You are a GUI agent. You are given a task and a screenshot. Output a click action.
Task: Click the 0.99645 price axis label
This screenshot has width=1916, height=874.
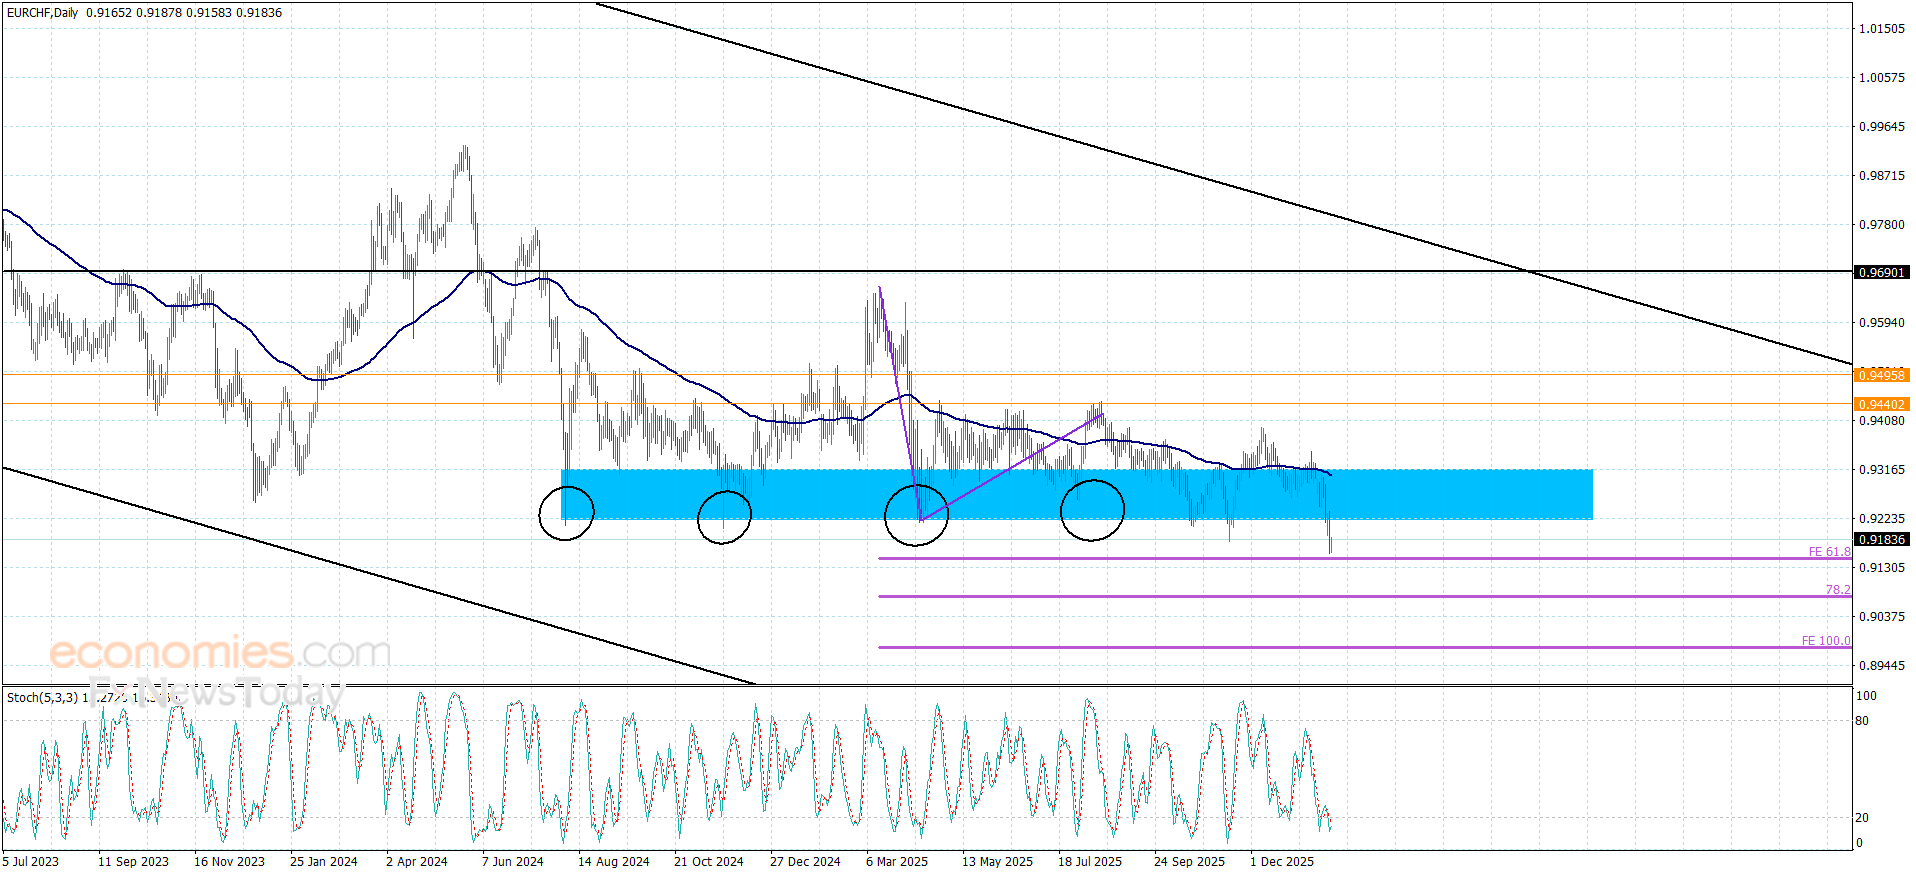[x=1882, y=127]
